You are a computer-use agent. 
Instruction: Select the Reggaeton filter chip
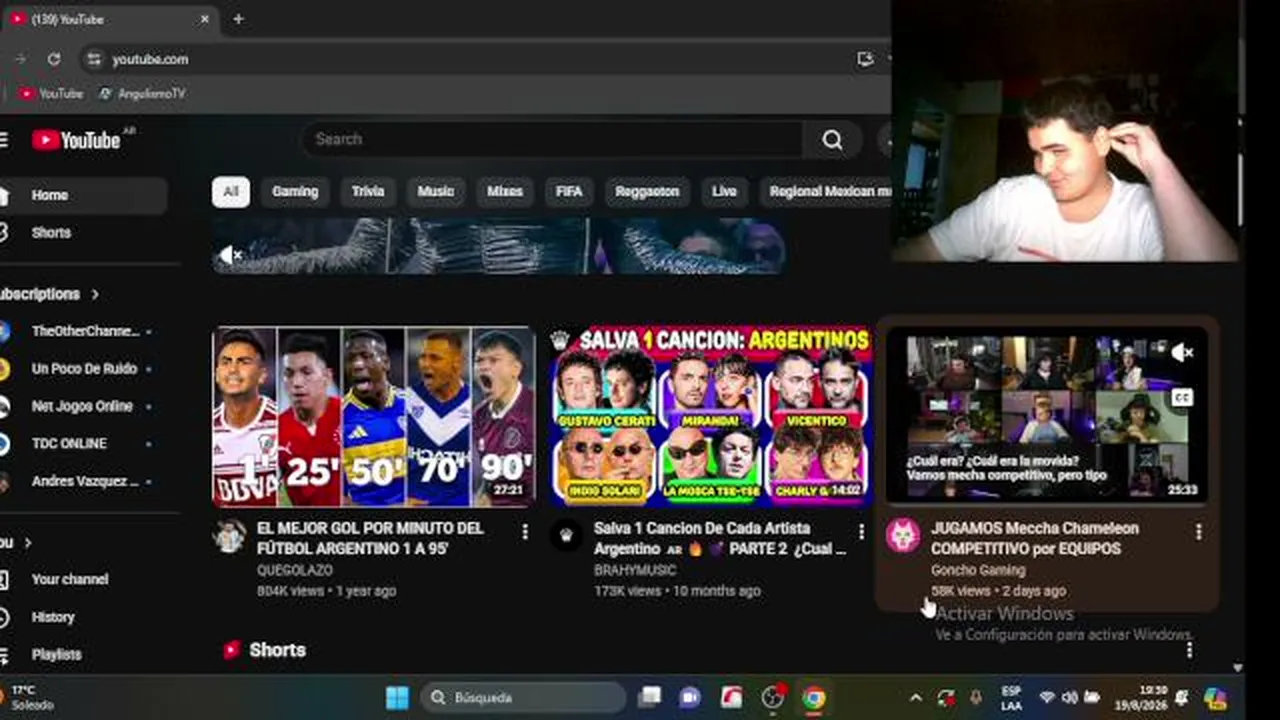647,192
